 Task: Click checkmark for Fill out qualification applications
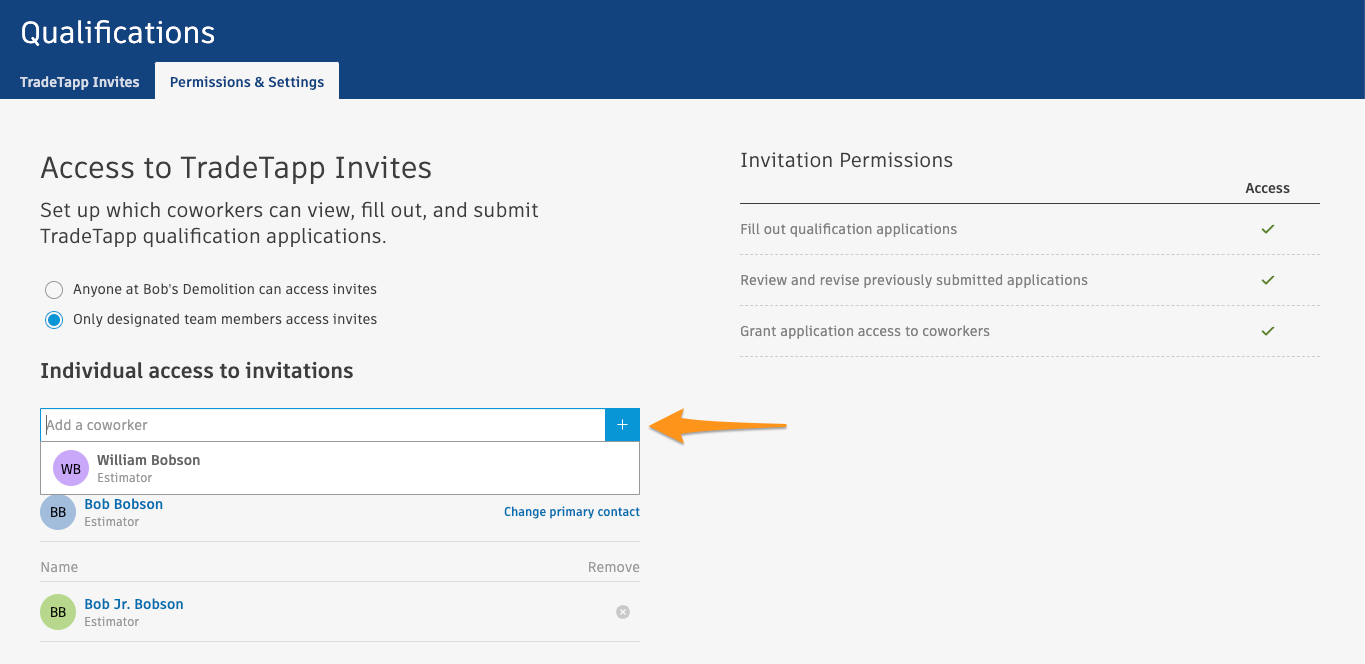1268,229
